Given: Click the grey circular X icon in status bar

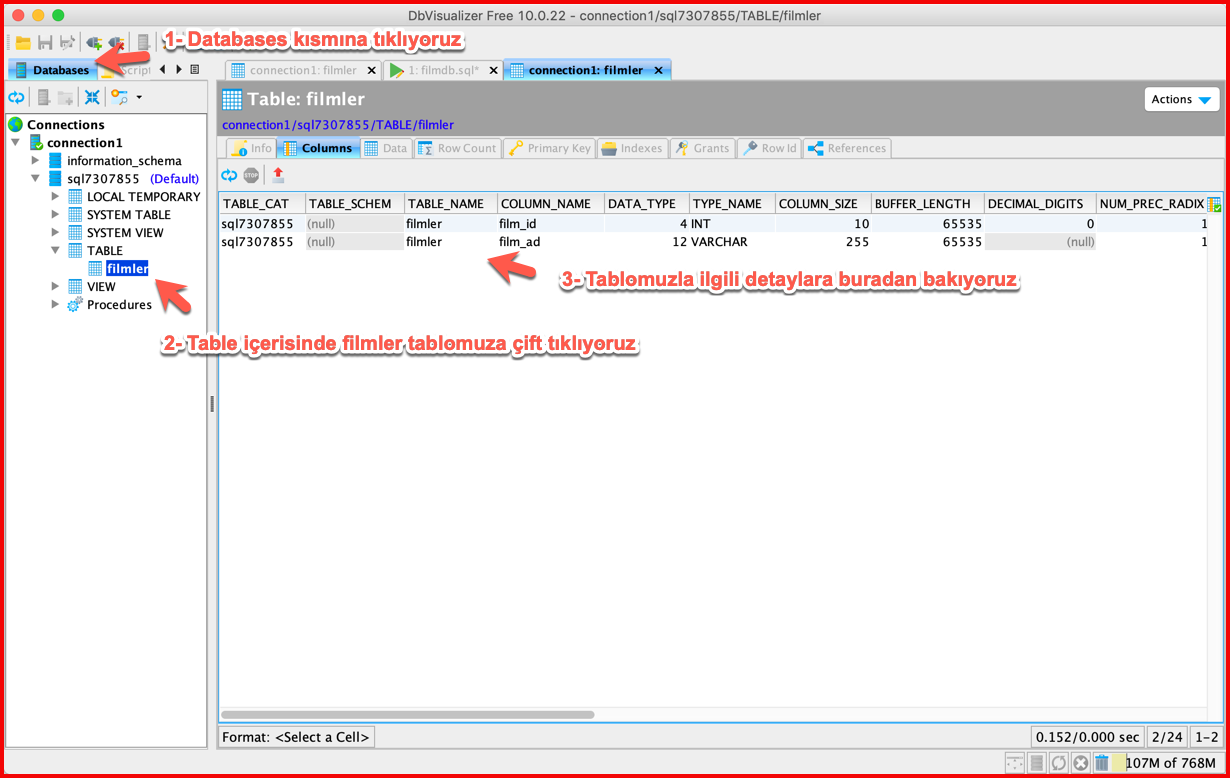Looking at the screenshot, I should (x=1080, y=763).
